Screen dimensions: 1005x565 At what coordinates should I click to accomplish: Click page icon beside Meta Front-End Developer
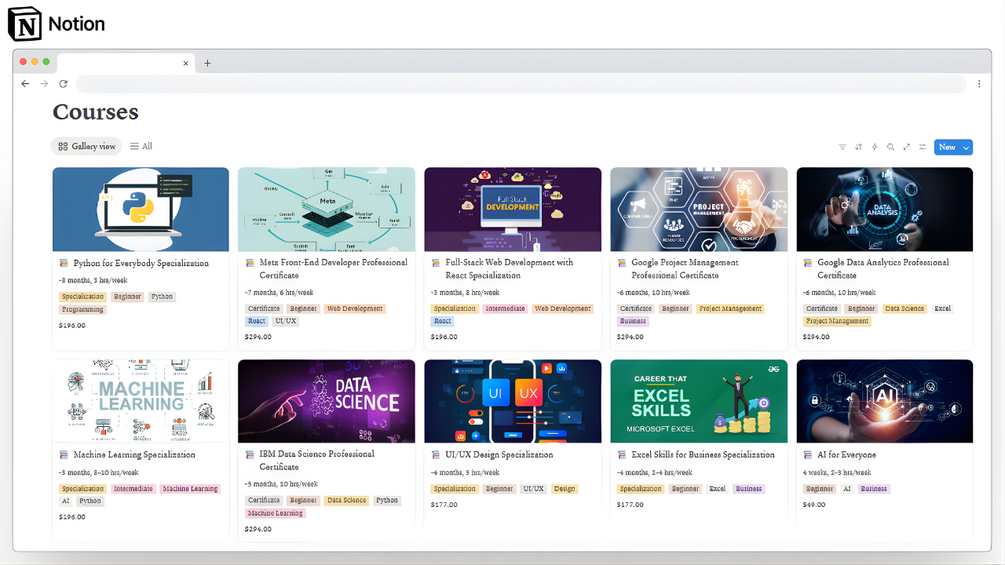pos(249,263)
